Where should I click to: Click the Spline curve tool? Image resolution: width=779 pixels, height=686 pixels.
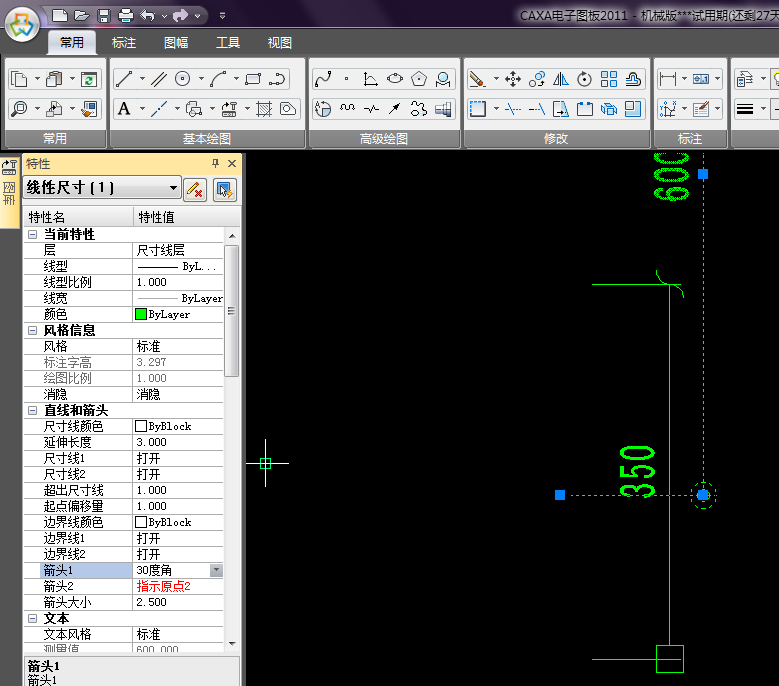tap(322, 79)
